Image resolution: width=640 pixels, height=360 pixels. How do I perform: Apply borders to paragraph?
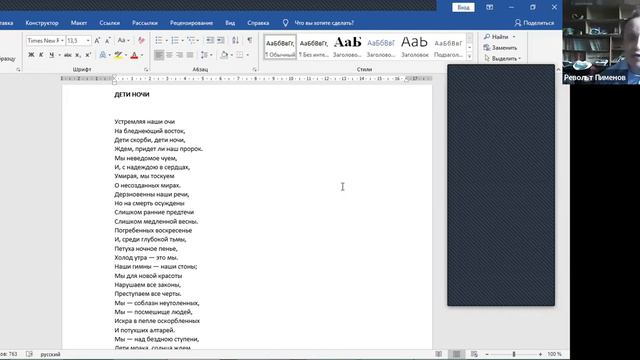(x=240, y=55)
